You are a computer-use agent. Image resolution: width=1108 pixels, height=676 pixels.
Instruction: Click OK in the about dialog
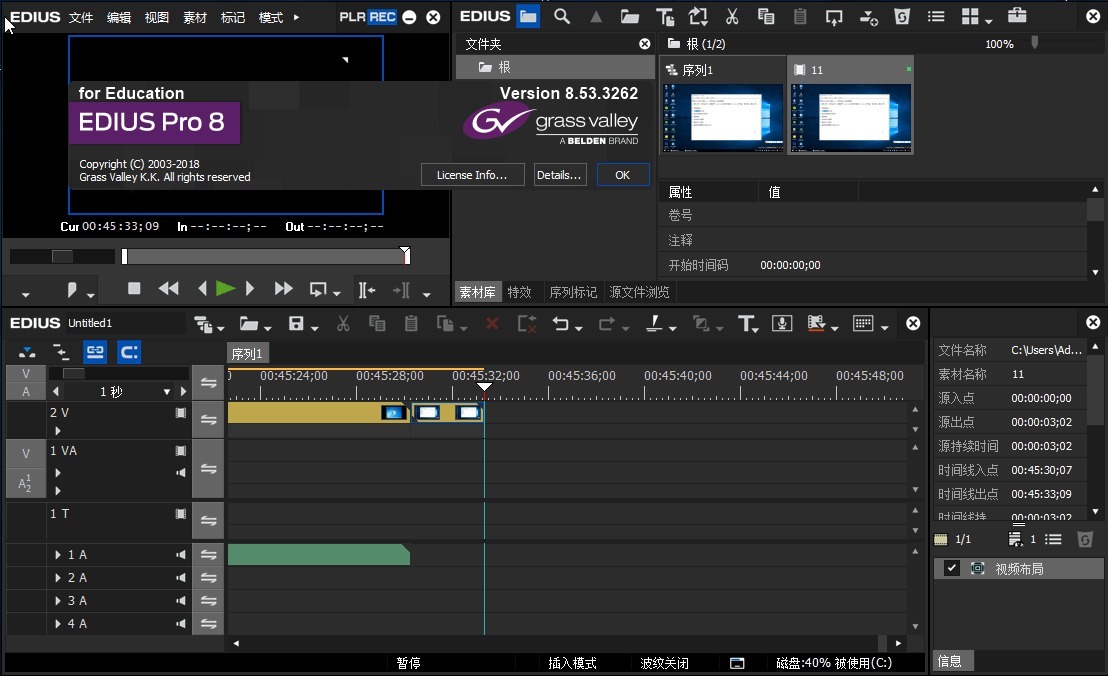622,175
